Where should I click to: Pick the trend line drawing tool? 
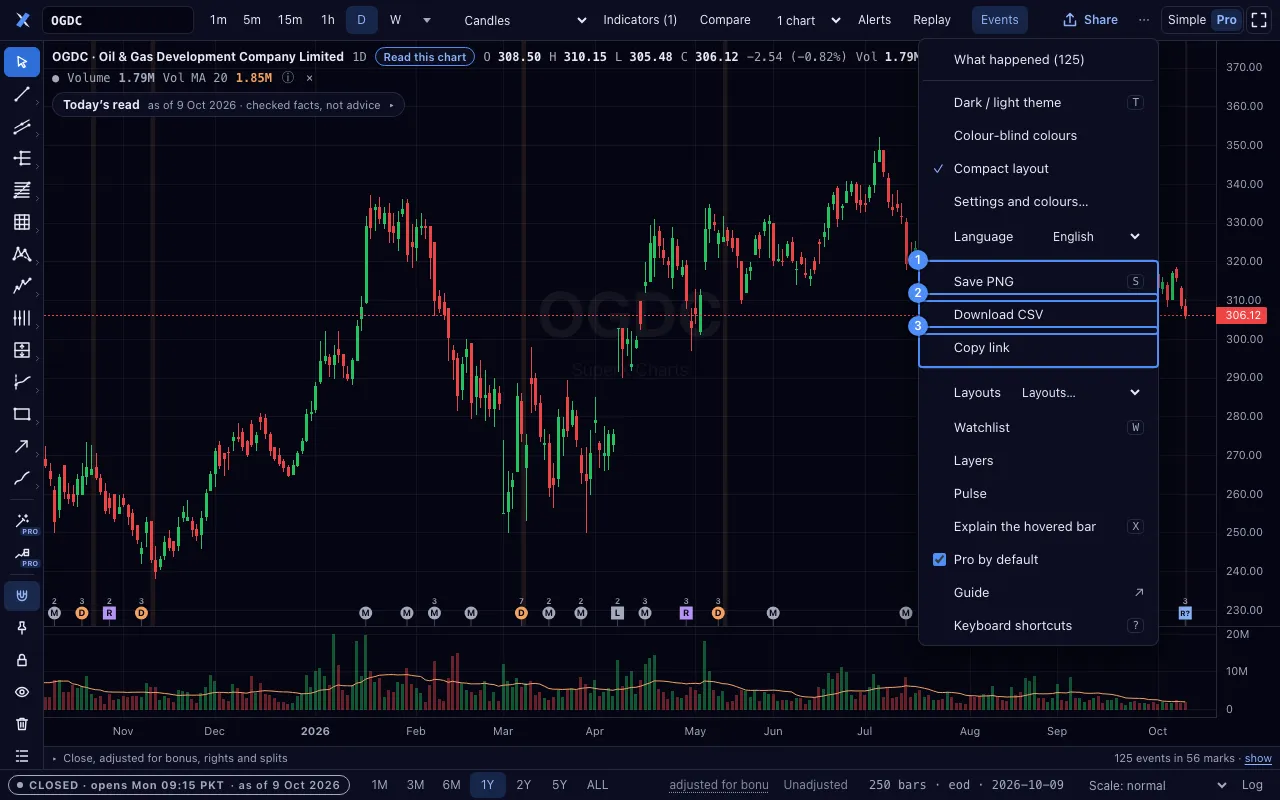coord(22,94)
